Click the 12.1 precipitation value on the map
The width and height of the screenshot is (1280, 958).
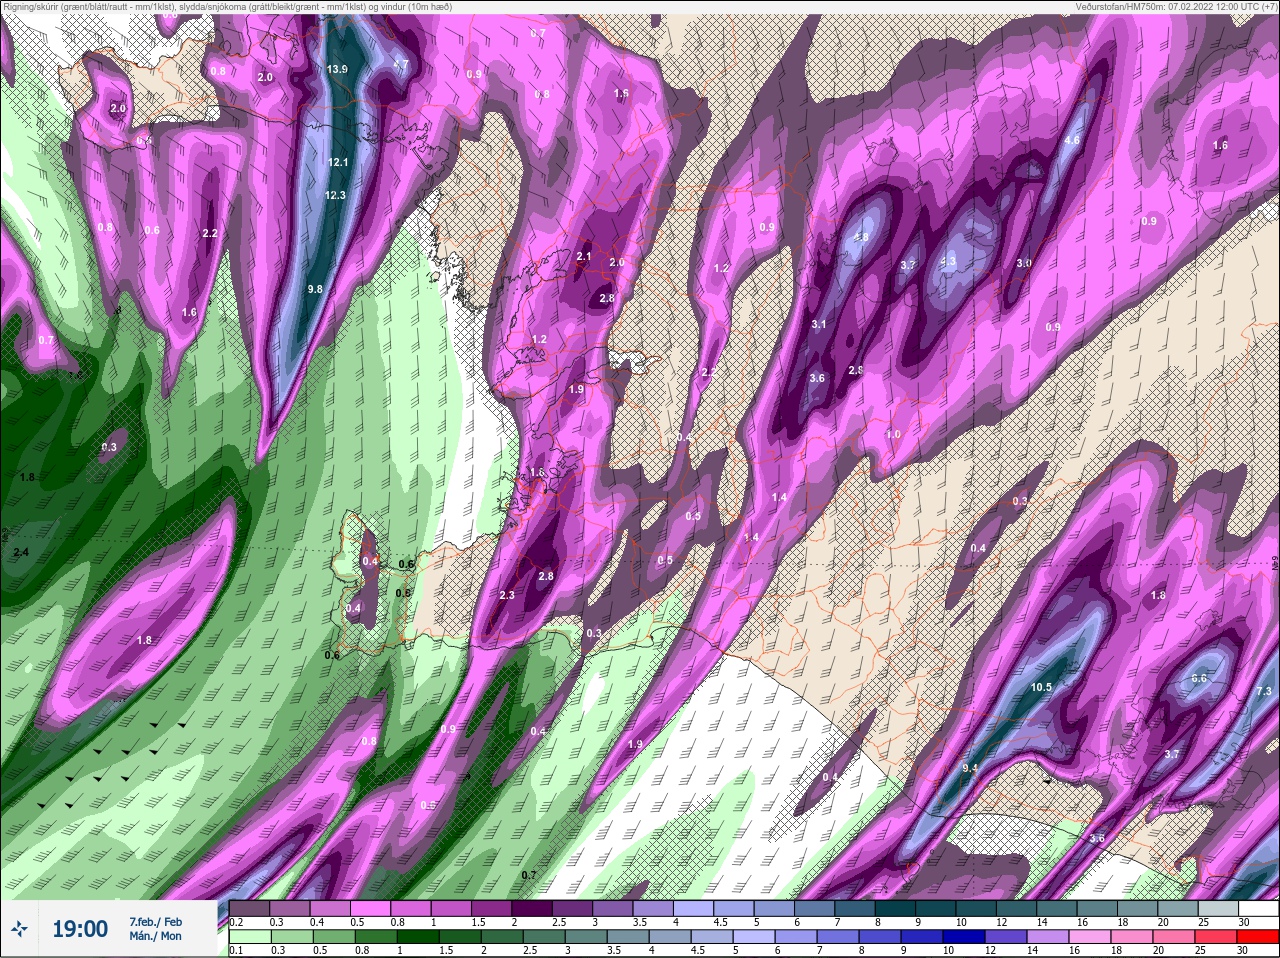coord(338,162)
